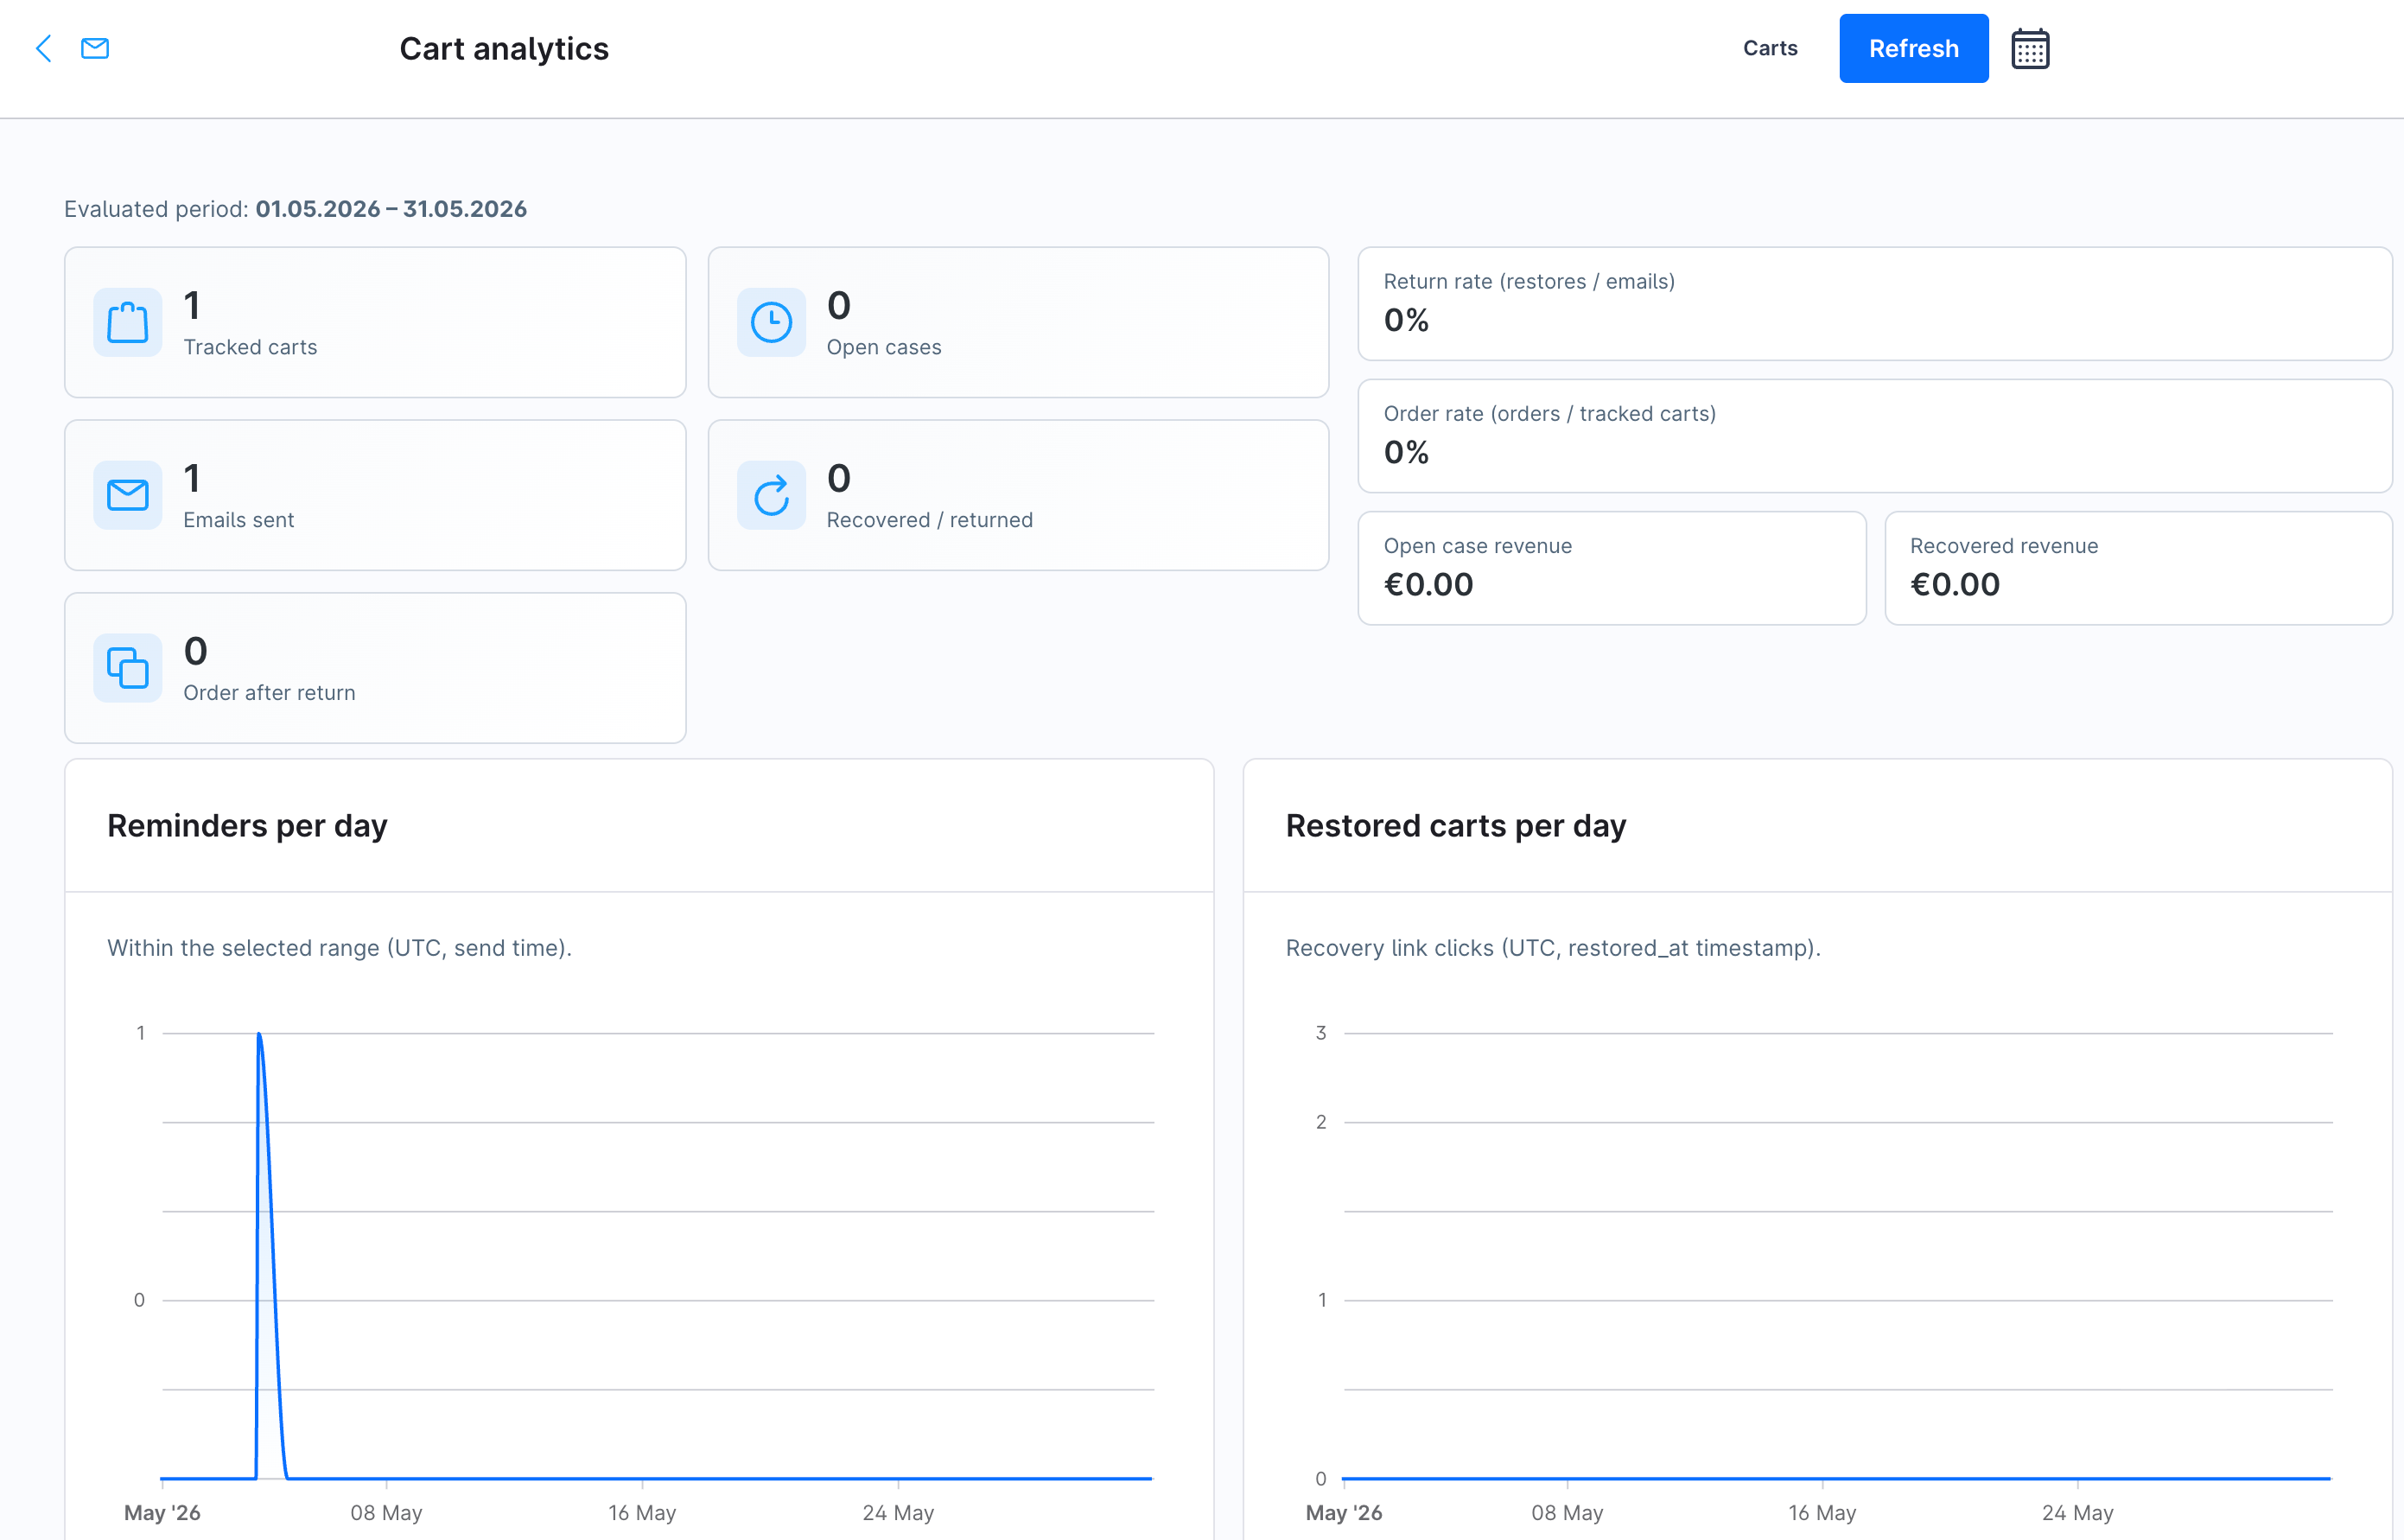Click the Refresh button

click(x=1914, y=48)
